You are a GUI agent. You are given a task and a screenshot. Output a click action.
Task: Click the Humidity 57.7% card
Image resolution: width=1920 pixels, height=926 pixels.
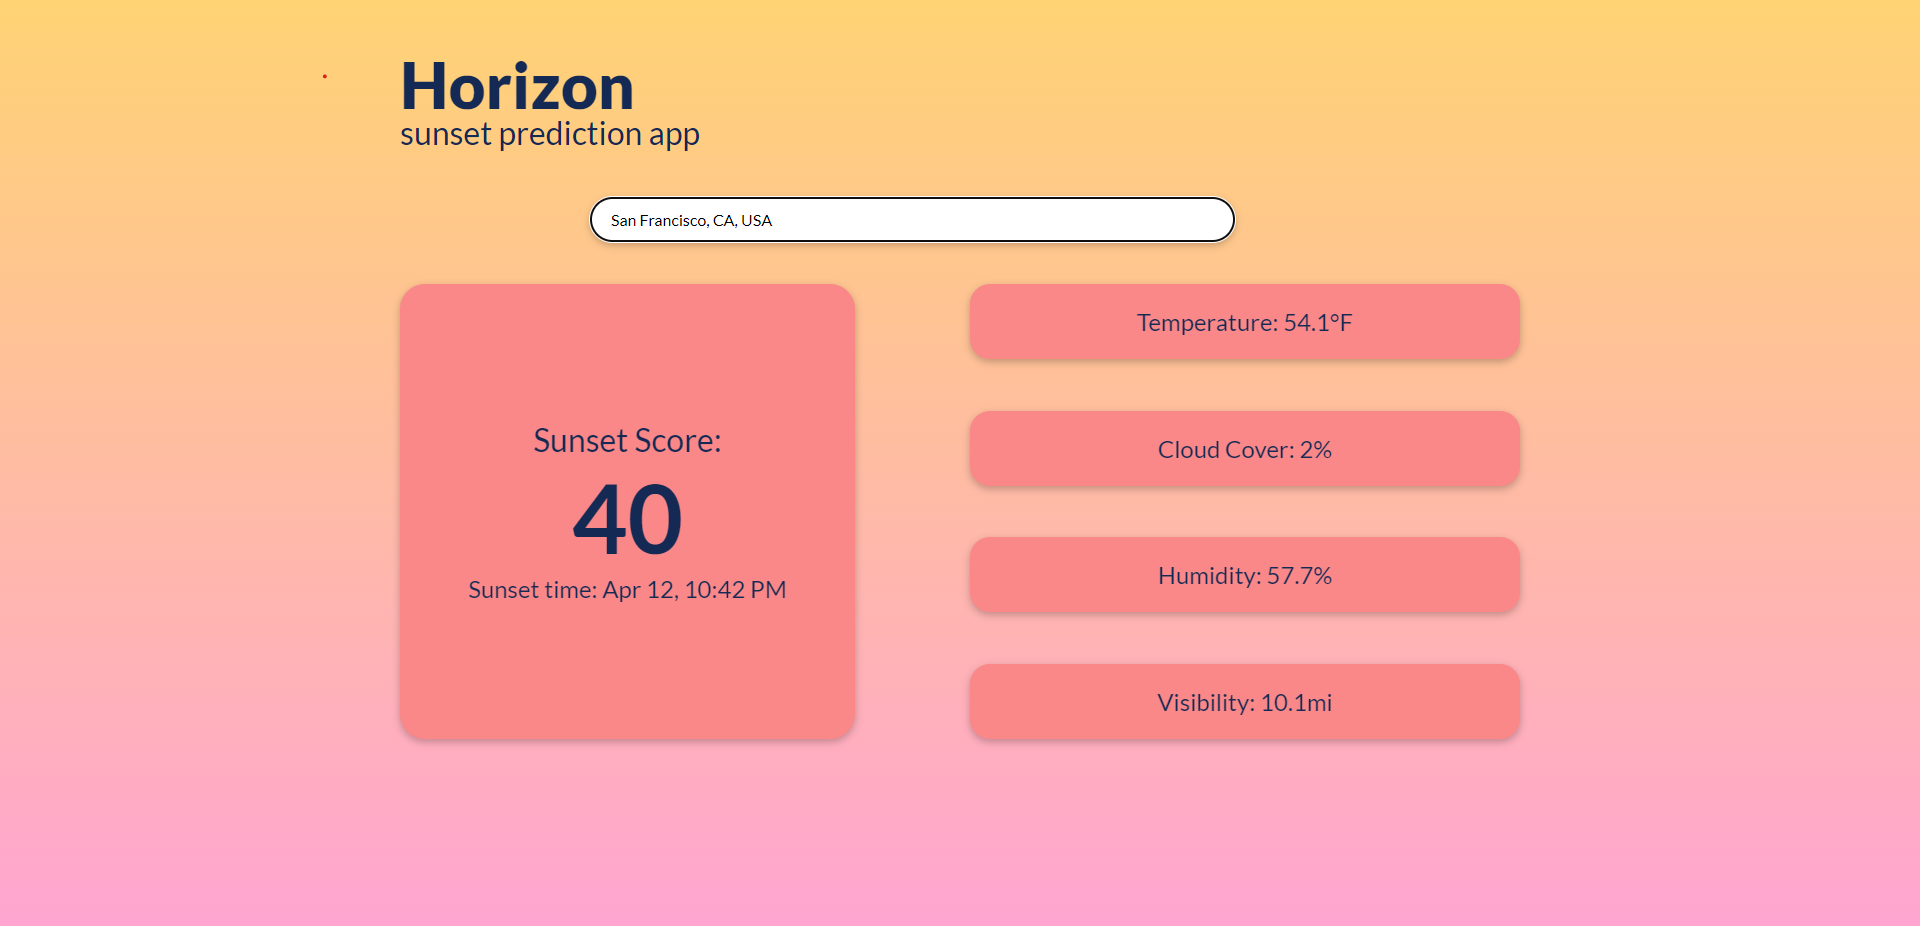pos(1244,575)
